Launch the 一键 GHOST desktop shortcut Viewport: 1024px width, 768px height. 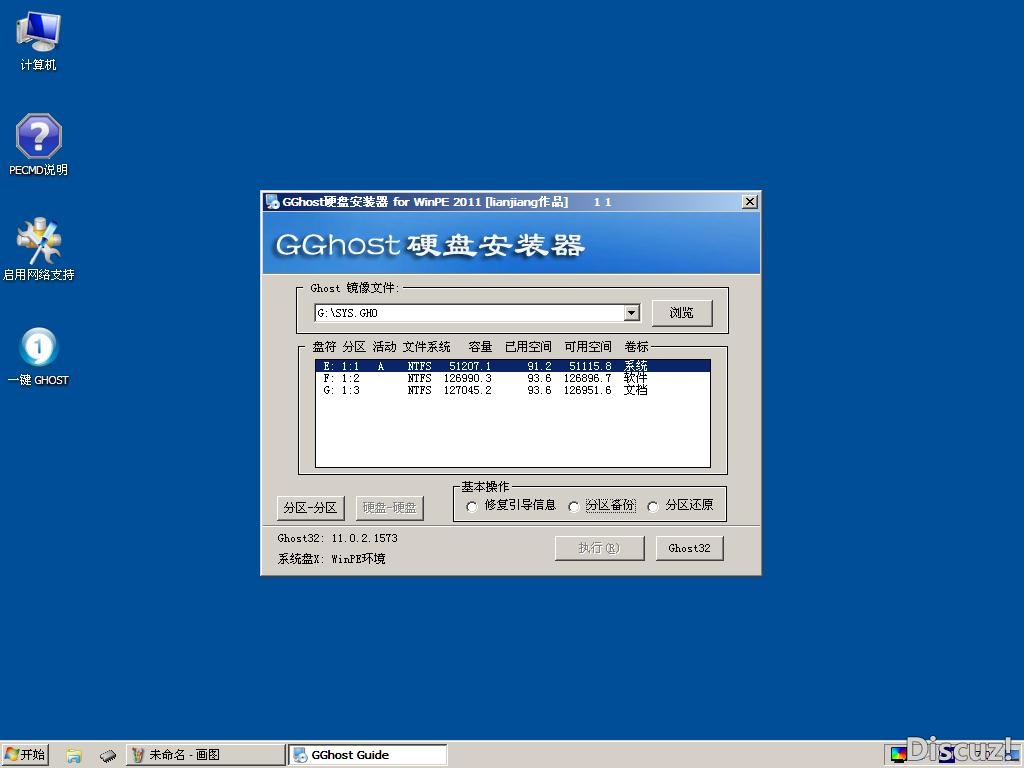coord(39,356)
